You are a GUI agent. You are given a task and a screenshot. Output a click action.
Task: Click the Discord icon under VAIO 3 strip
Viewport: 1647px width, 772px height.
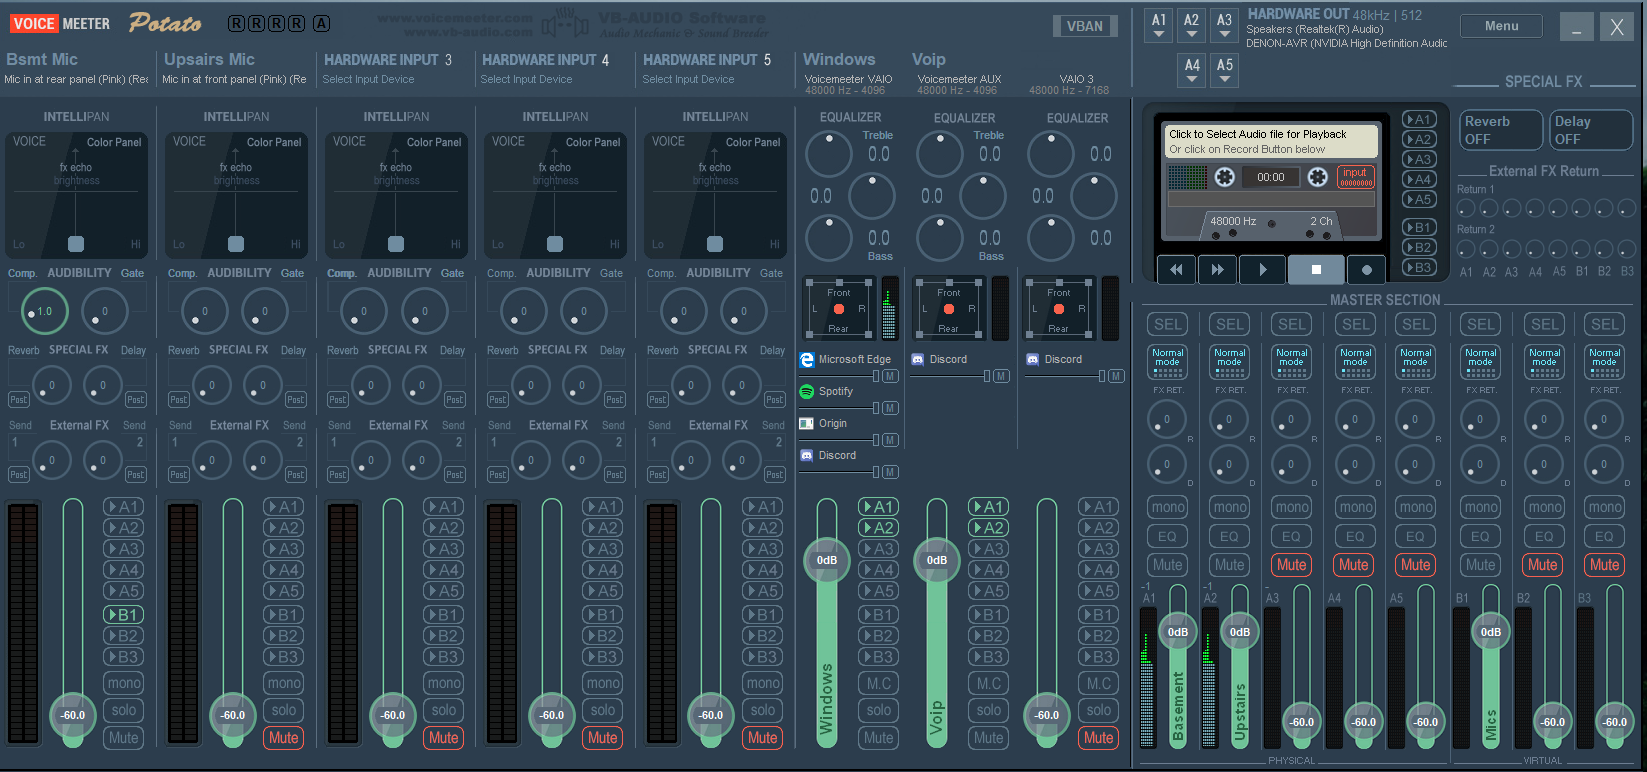[1033, 359]
